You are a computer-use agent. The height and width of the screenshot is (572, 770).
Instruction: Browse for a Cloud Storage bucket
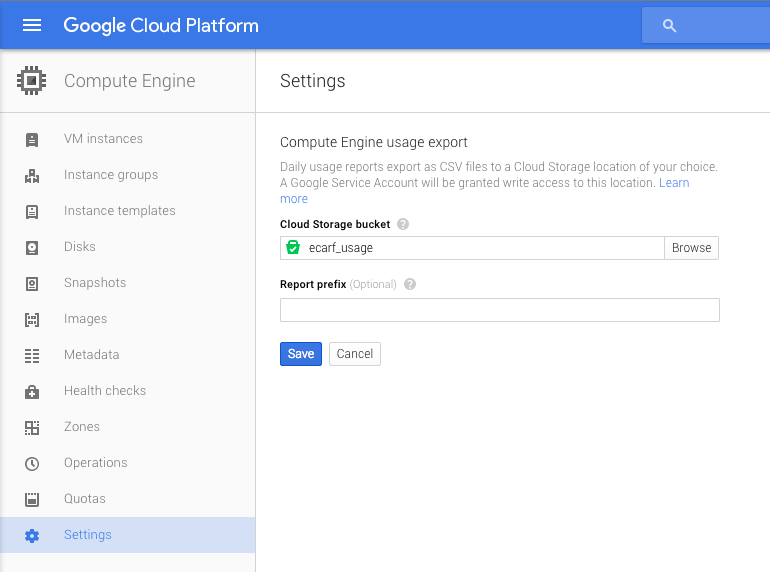pos(691,248)
